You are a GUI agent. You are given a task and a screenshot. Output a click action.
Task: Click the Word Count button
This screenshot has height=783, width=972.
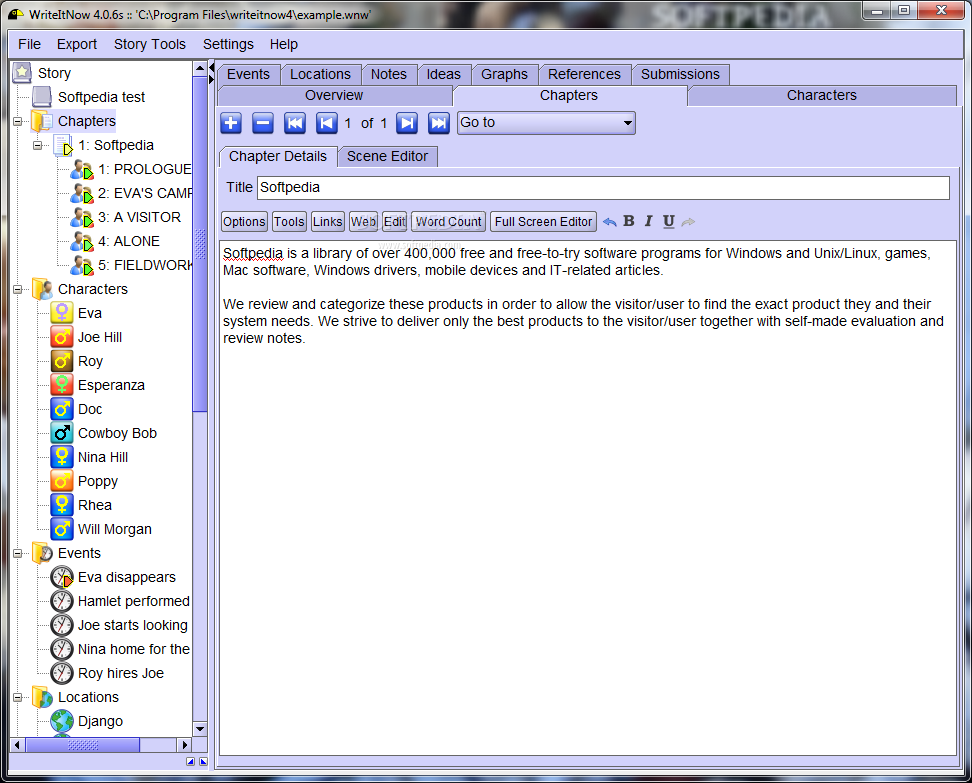(x=448, y=222)
